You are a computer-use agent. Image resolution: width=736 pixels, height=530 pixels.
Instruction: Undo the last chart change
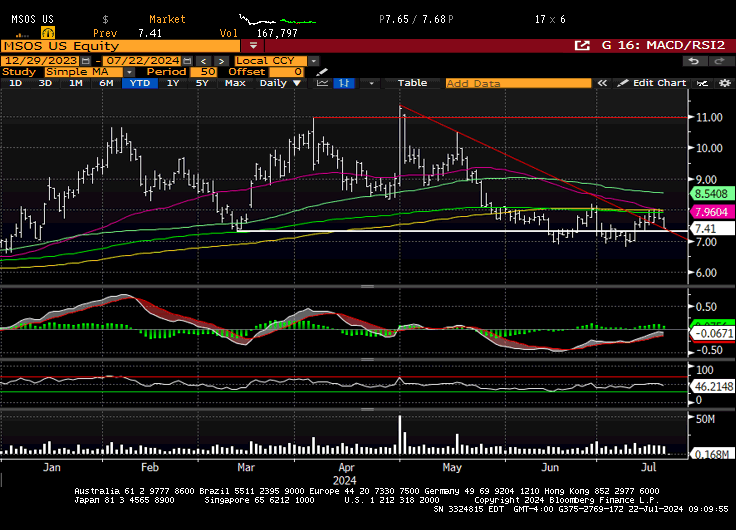(x=694, y=61)
